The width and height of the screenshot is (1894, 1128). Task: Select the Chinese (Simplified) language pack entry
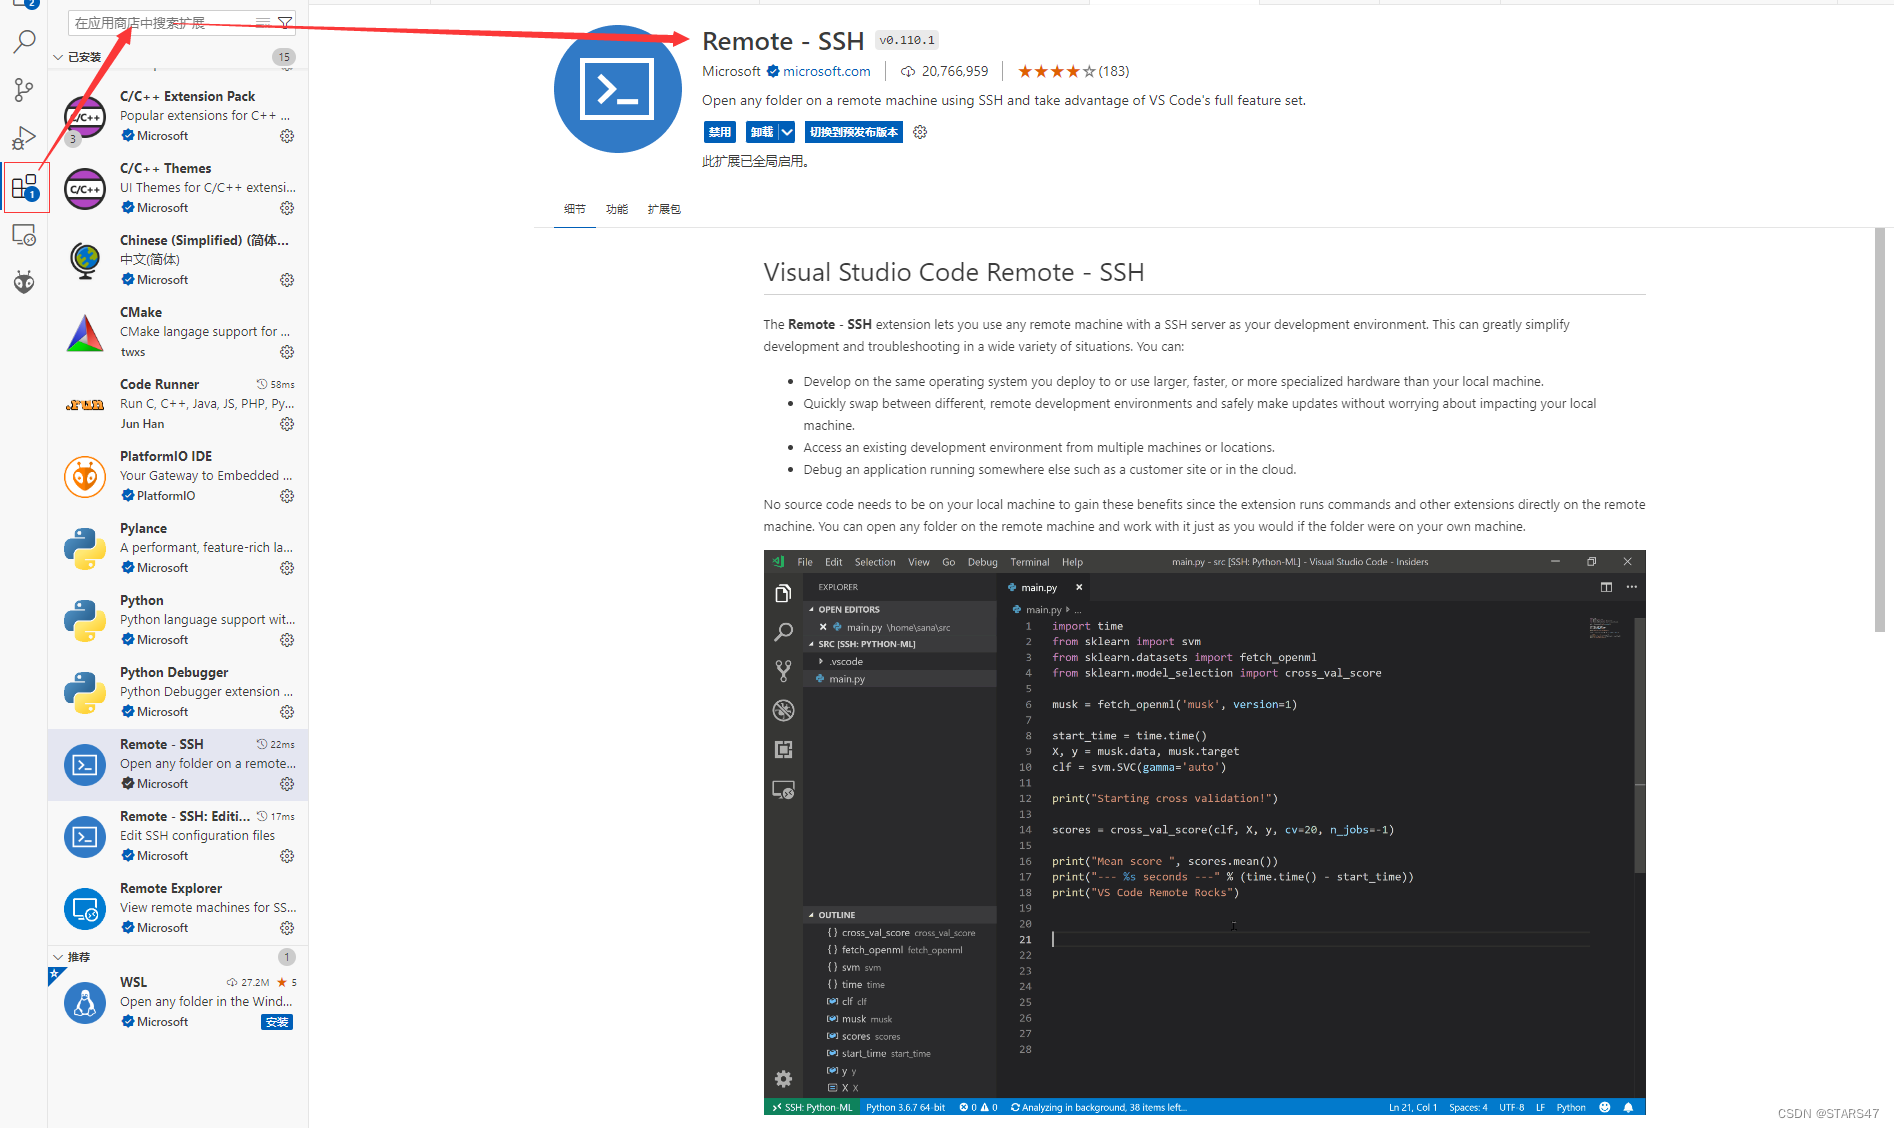coord(178,260)
